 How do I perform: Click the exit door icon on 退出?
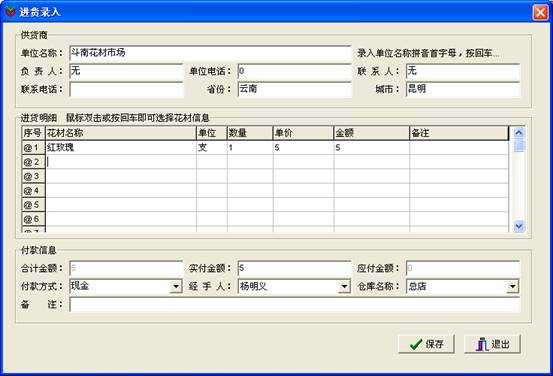pyautogui.click(x=482, y=344)
